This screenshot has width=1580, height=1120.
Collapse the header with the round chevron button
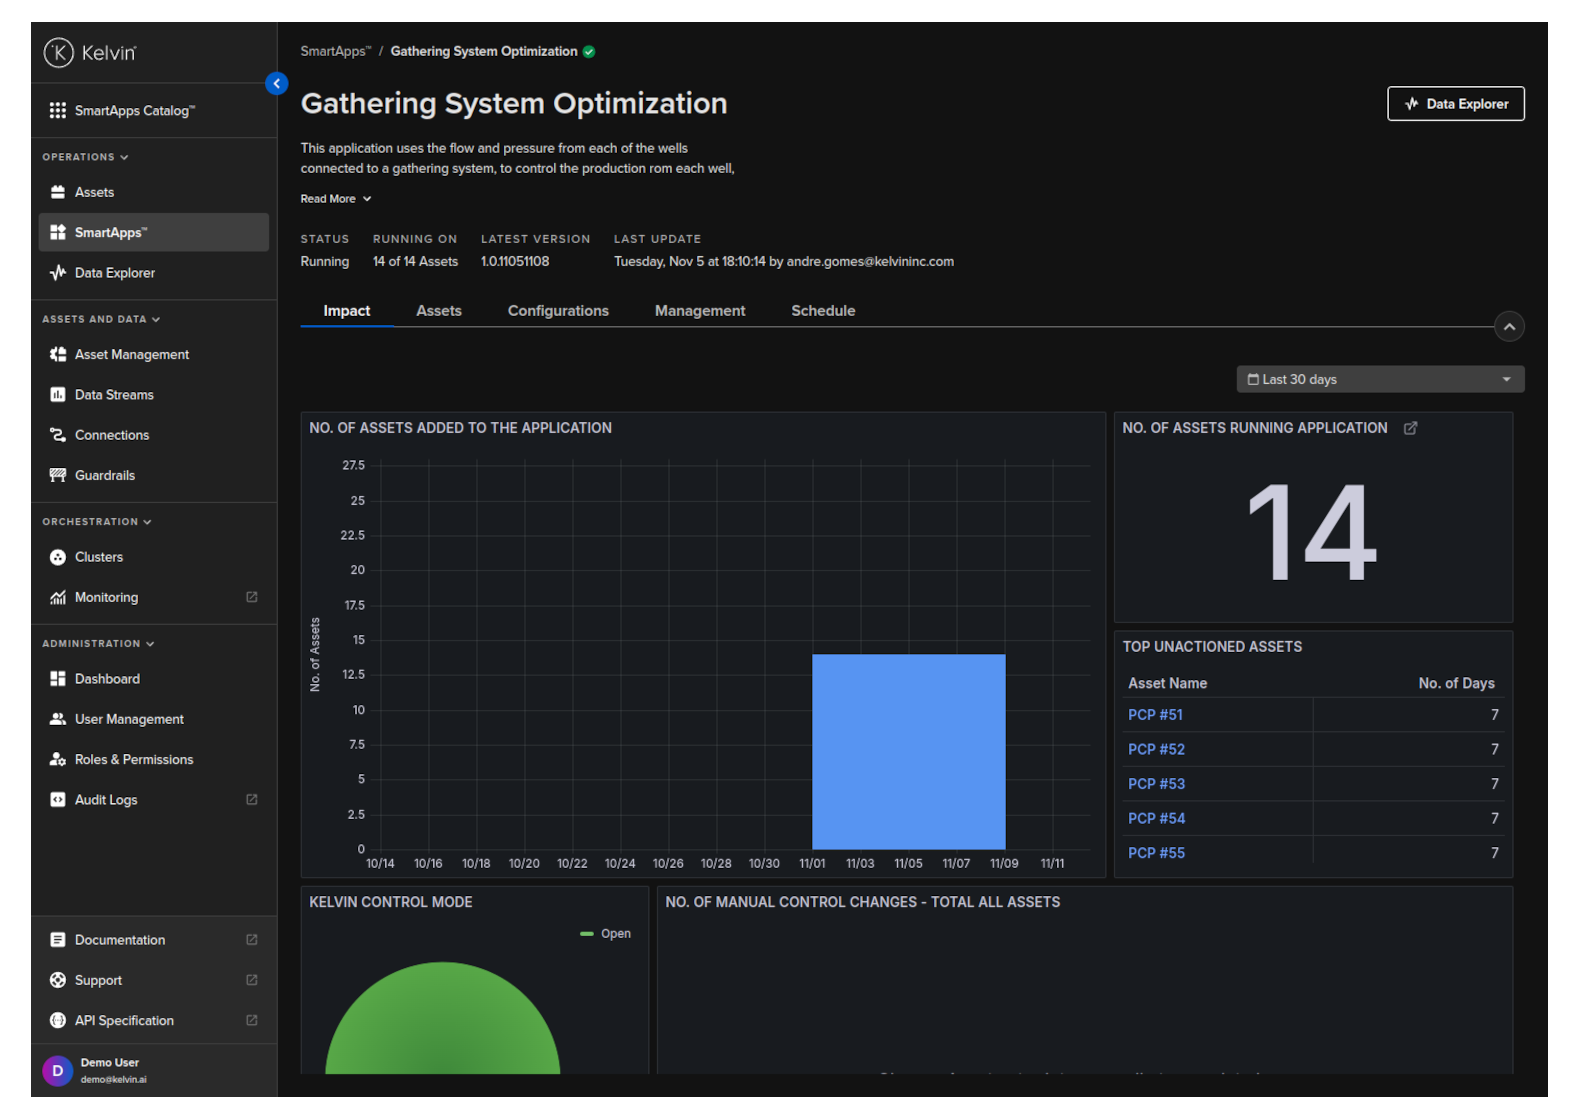click(x=1509, y=327)
